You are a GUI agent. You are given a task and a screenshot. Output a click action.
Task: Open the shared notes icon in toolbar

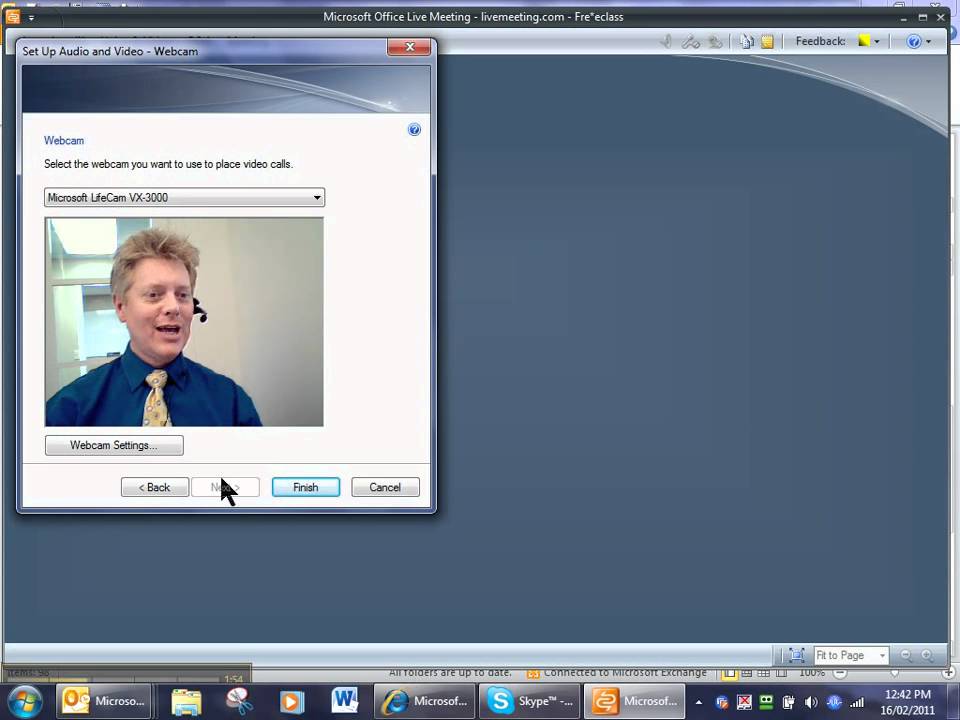pyautogui.click(x=767, y=42)
